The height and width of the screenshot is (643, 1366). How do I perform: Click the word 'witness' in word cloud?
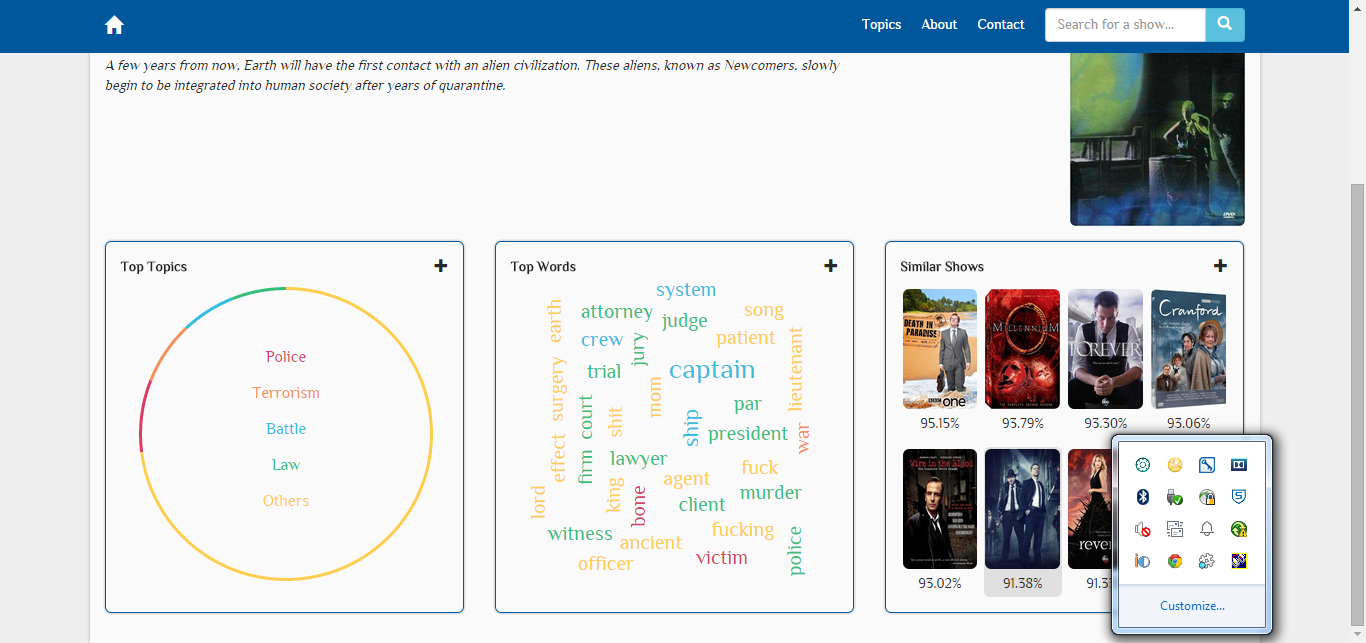[x=580, y=533]
